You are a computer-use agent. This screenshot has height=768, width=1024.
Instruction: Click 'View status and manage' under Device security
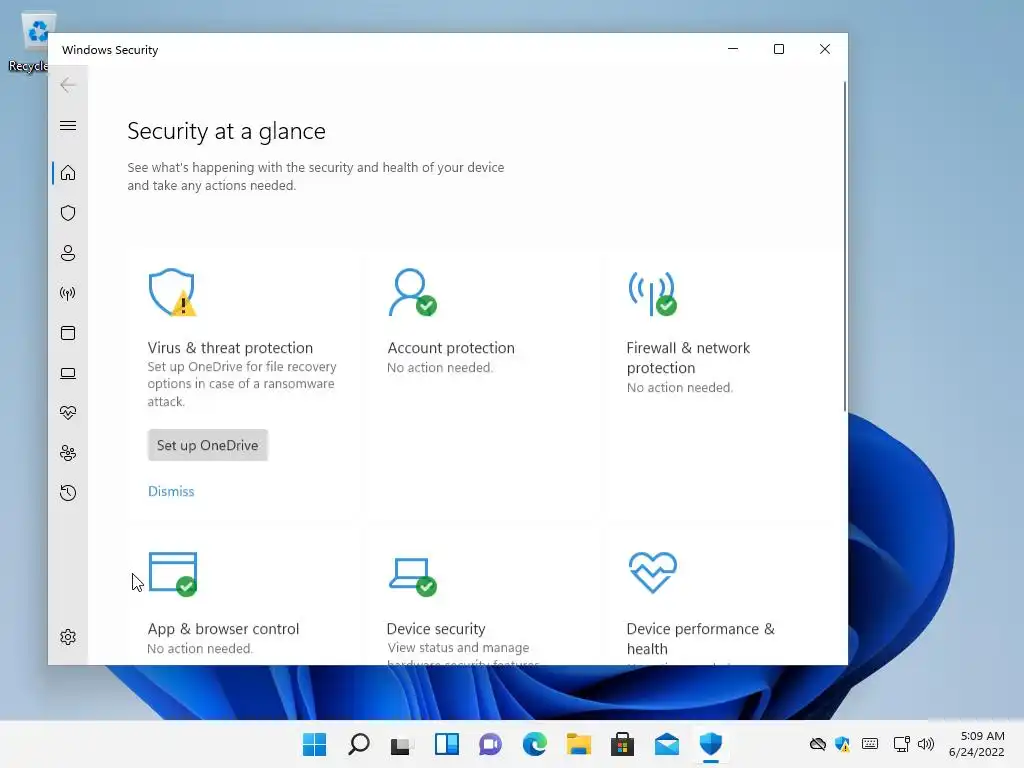coord(458,647)
